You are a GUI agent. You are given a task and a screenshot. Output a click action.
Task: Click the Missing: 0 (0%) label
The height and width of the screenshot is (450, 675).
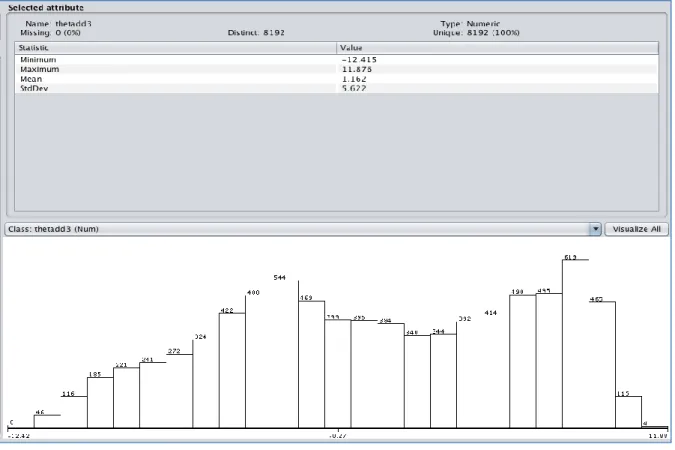(x=50, y=33)
